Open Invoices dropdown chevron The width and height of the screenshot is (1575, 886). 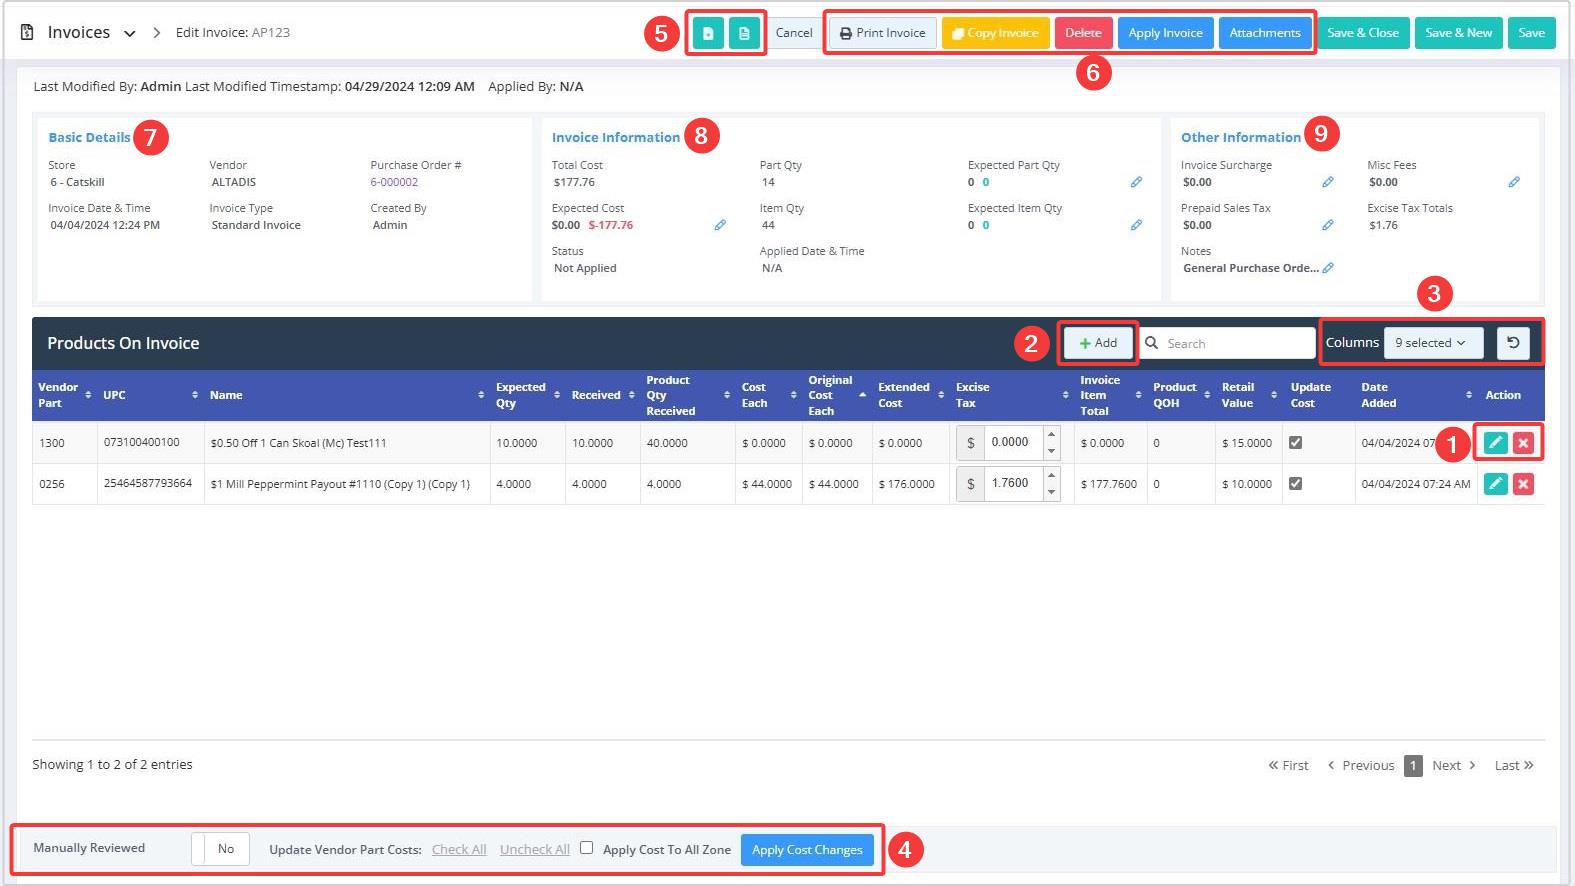pyautogui.click(x=130, y=33)
